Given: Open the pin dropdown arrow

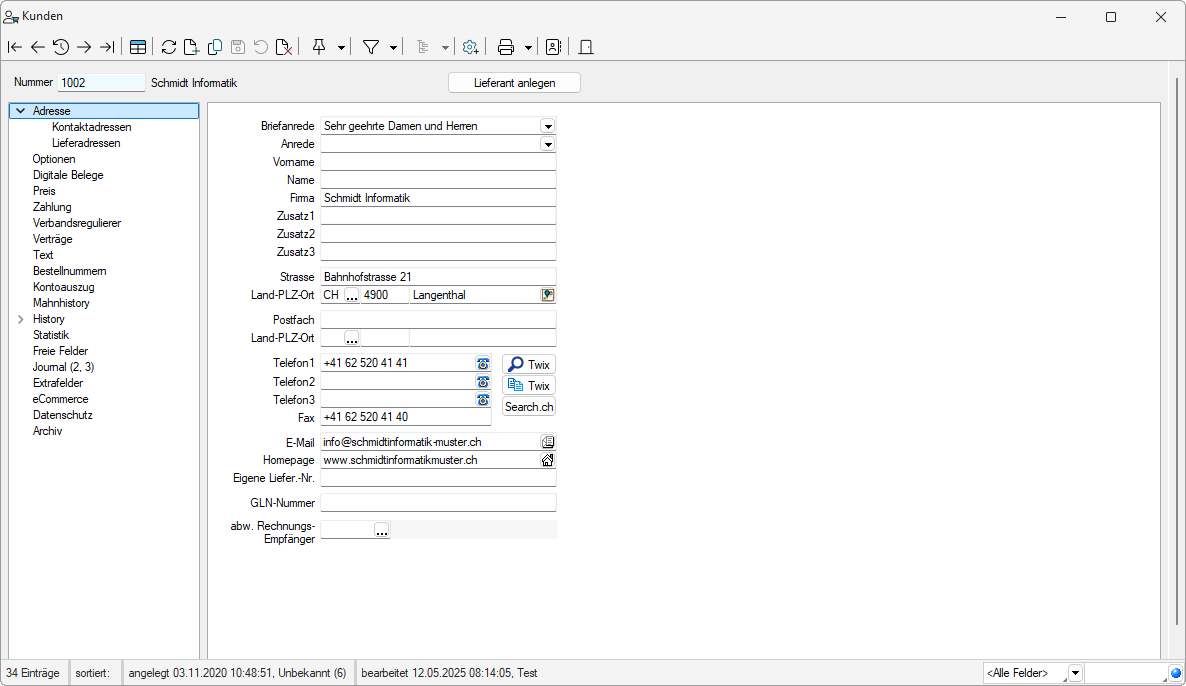Looking at the screenshot, I should point(341,48).
